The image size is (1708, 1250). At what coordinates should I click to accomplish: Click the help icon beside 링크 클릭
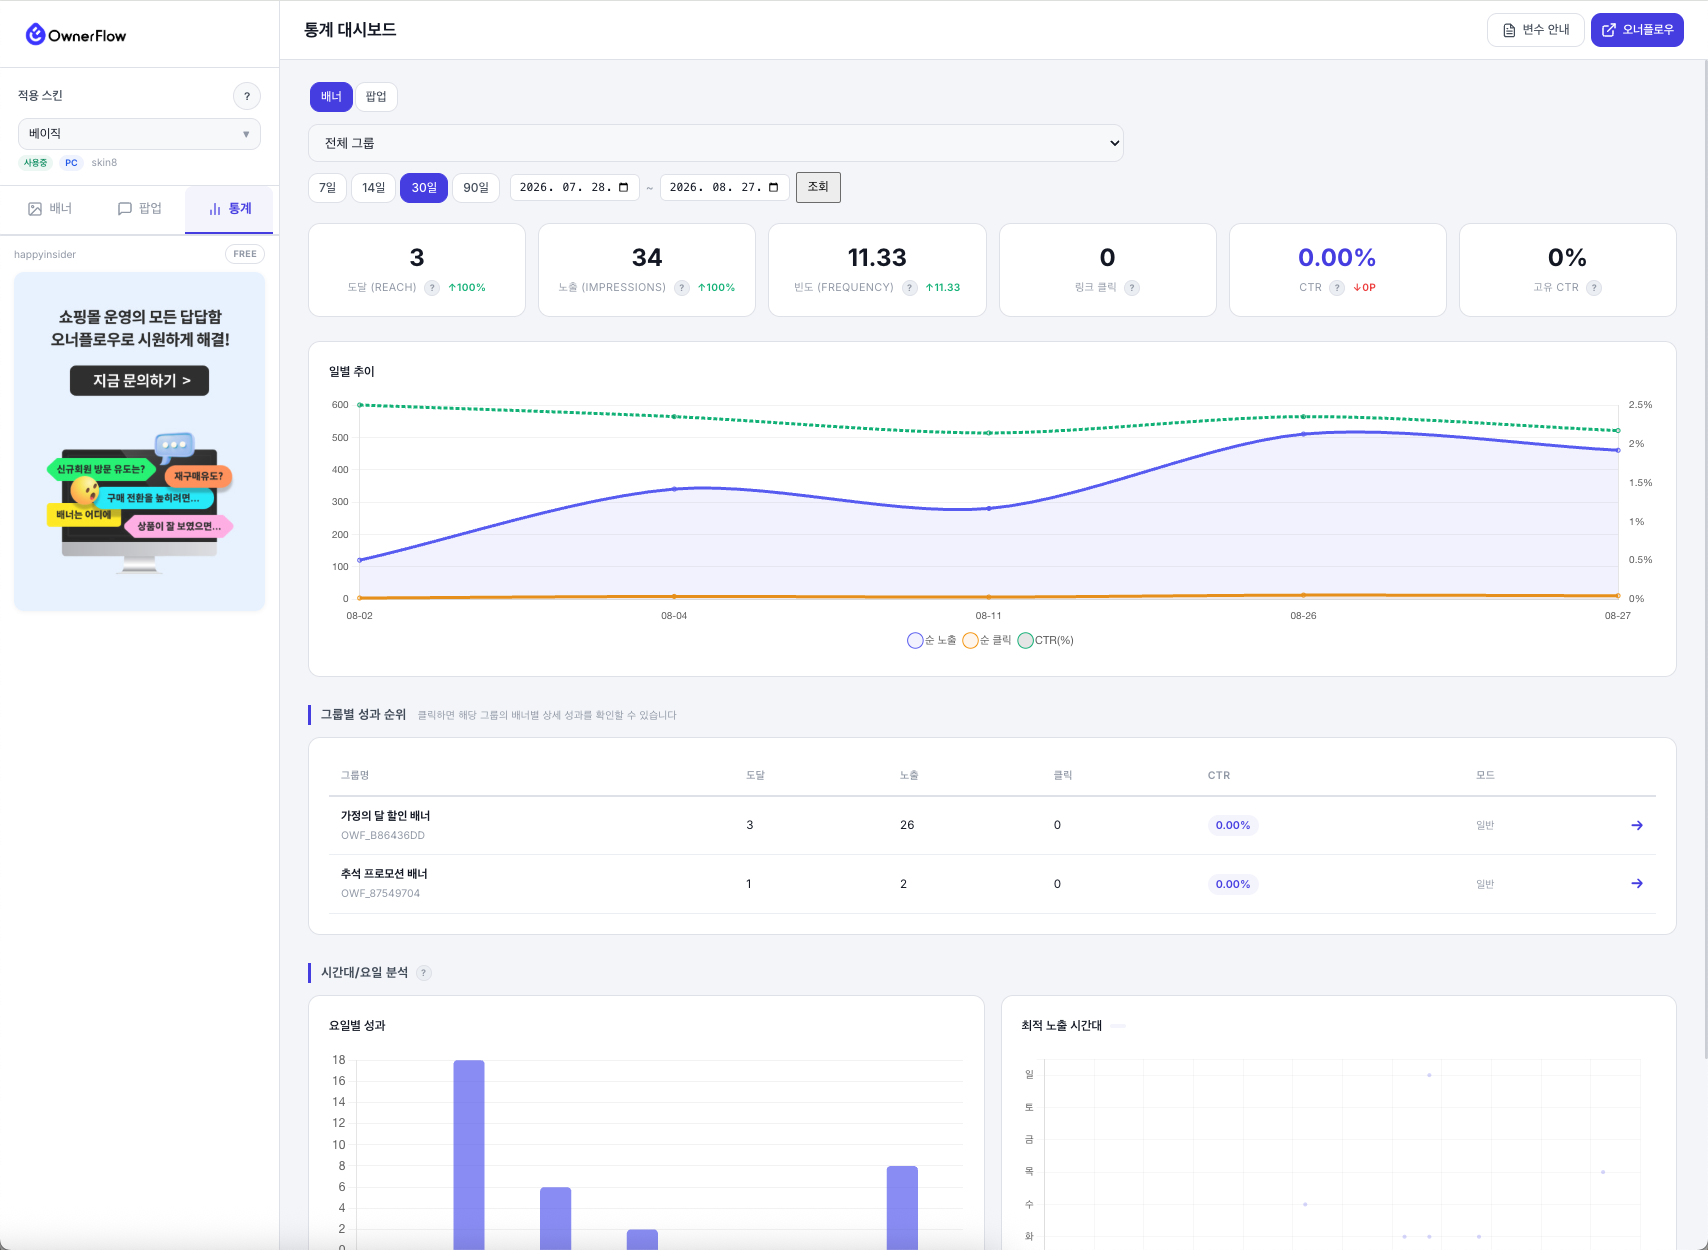point(1132,288)
